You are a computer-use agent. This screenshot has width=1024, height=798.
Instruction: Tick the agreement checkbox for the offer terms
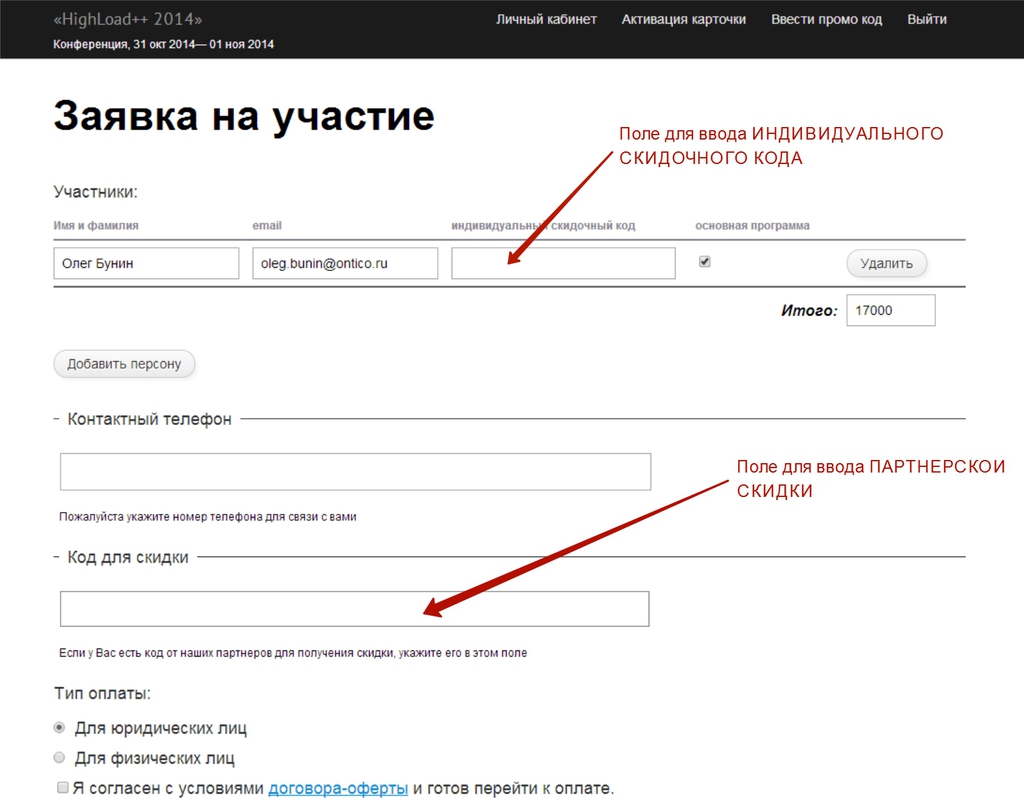(63, 788)
